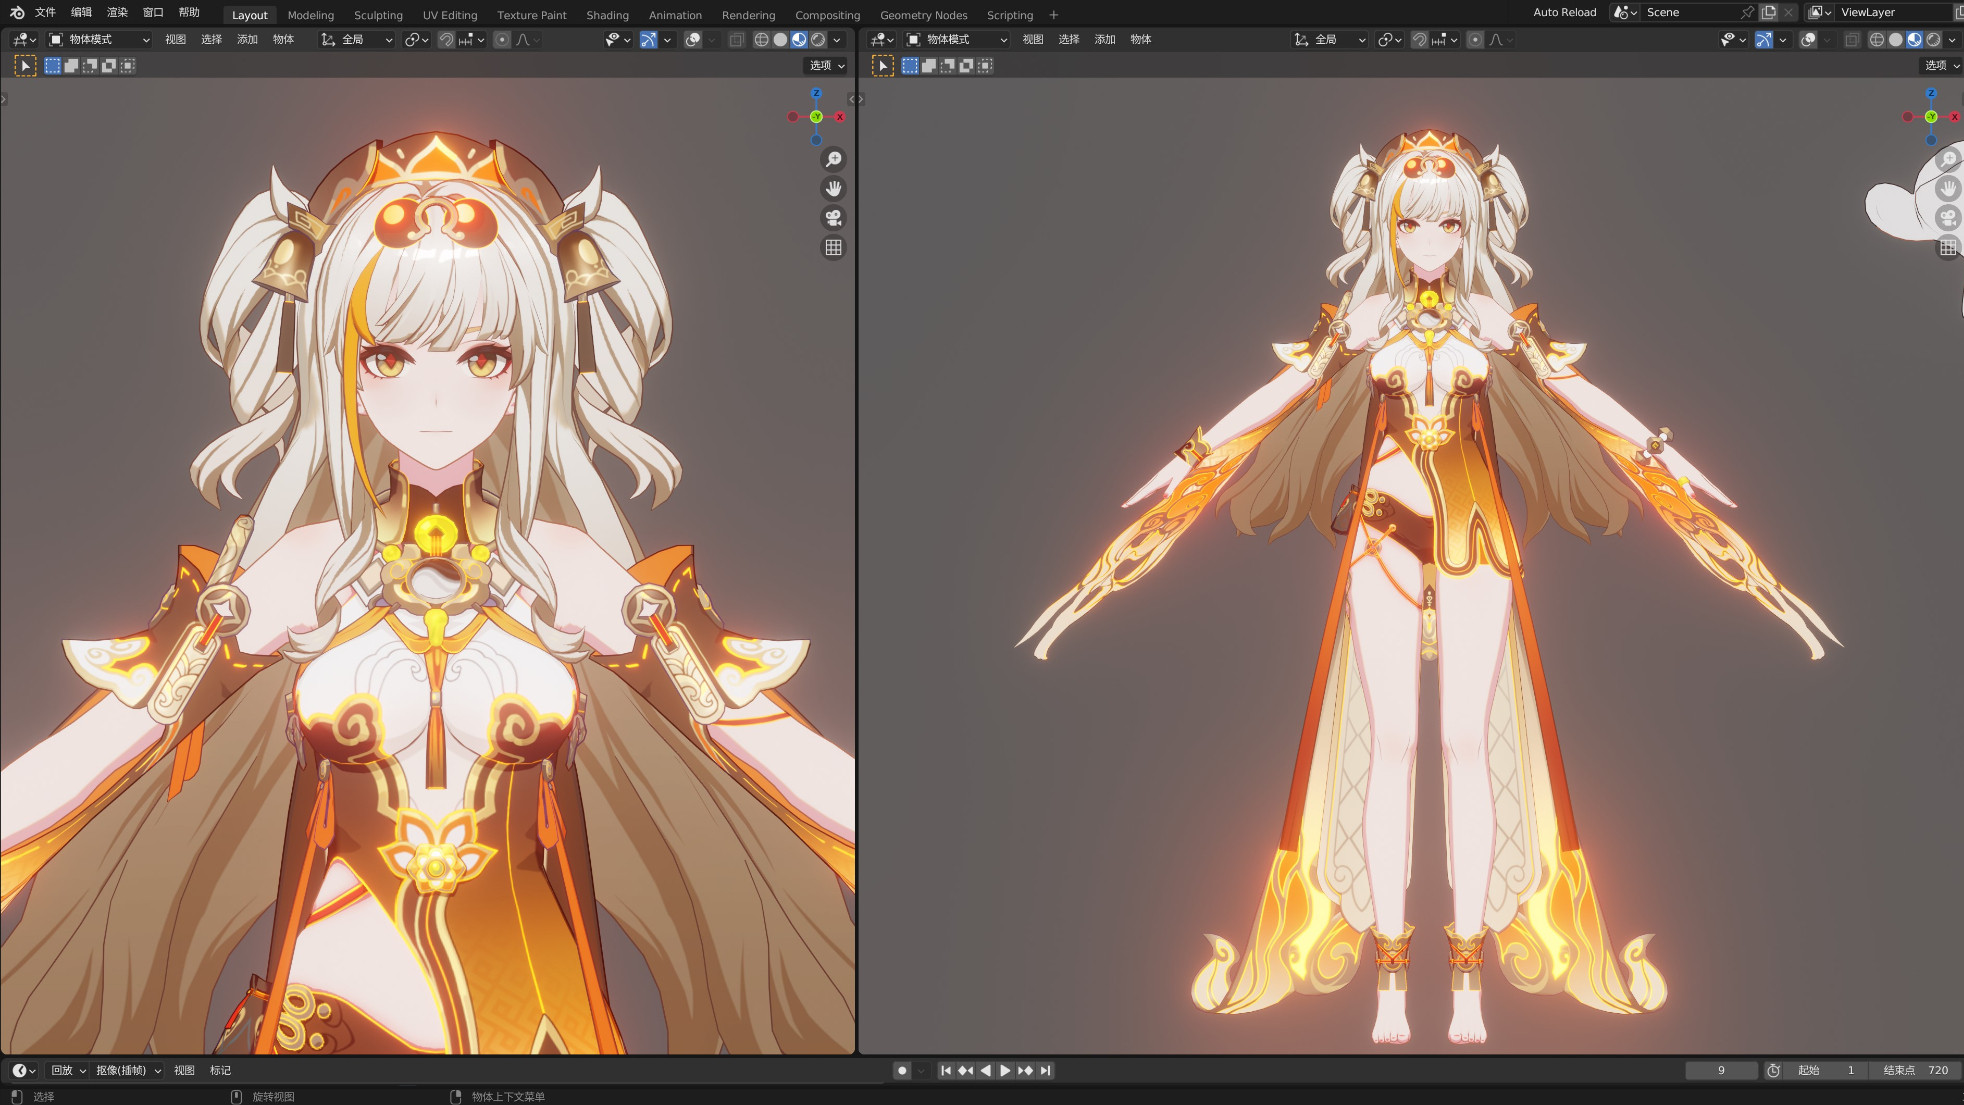Toggle proportional editing in left viewport header
Image resolution: width=1964 pixels, height=1105 pixels.
coord(502,40)
